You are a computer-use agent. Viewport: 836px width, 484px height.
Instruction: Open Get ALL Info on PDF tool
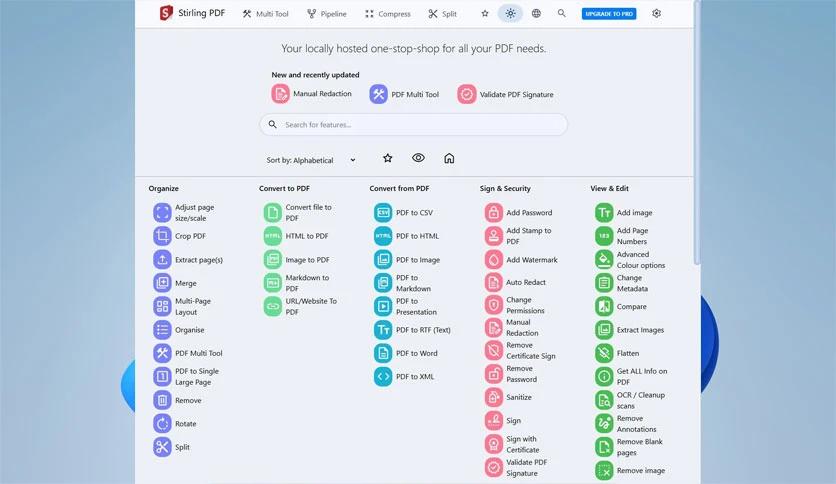point(631,376)
